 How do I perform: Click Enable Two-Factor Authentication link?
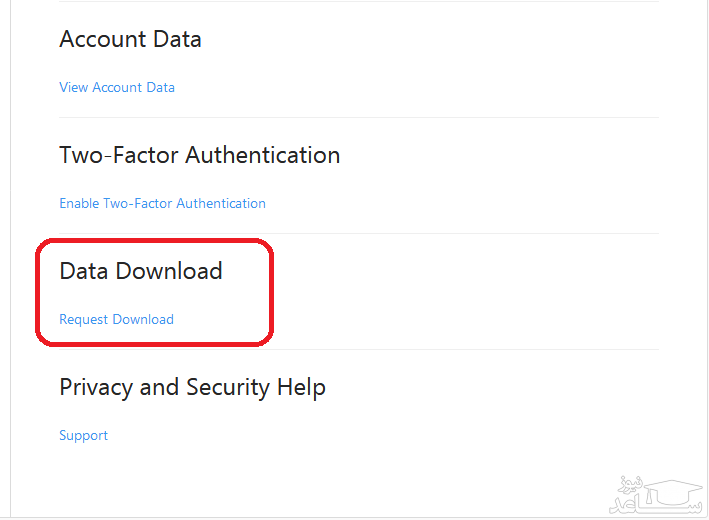pyautogui.click(x=162, y=203)
